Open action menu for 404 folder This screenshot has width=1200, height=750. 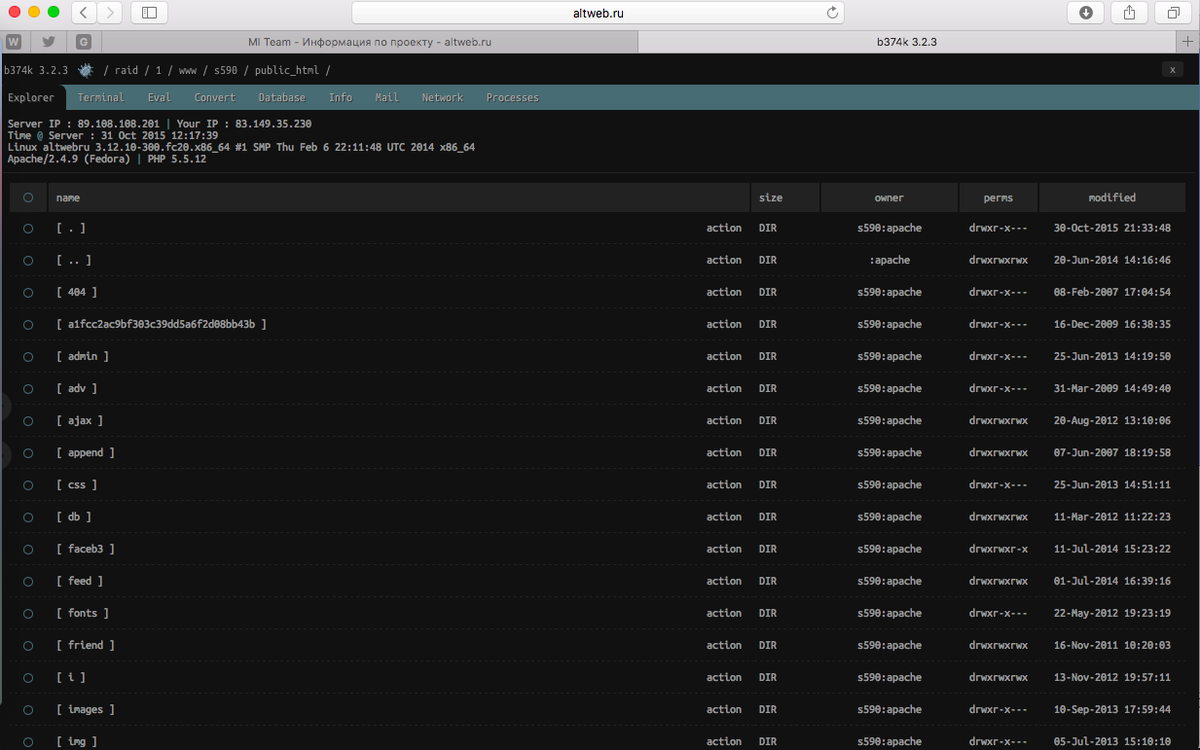[724, 292]
